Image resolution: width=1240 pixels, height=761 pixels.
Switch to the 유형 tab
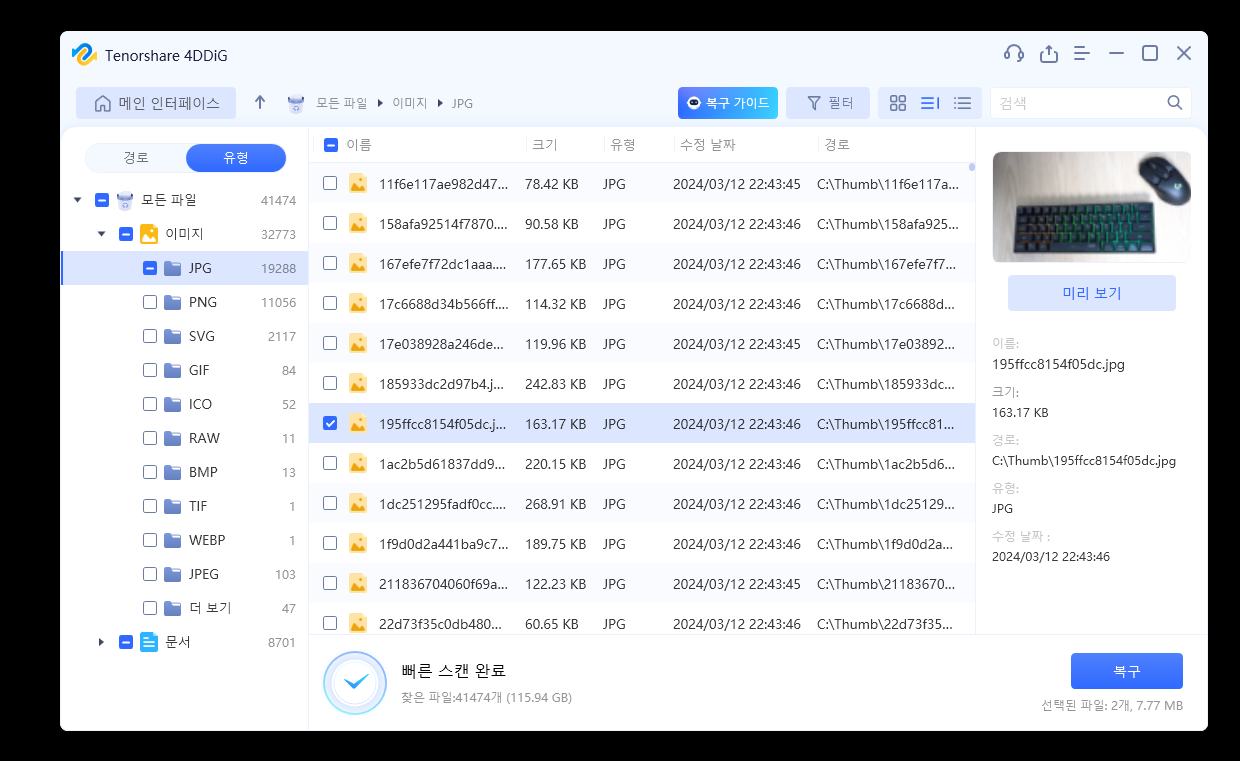[236, 158]
